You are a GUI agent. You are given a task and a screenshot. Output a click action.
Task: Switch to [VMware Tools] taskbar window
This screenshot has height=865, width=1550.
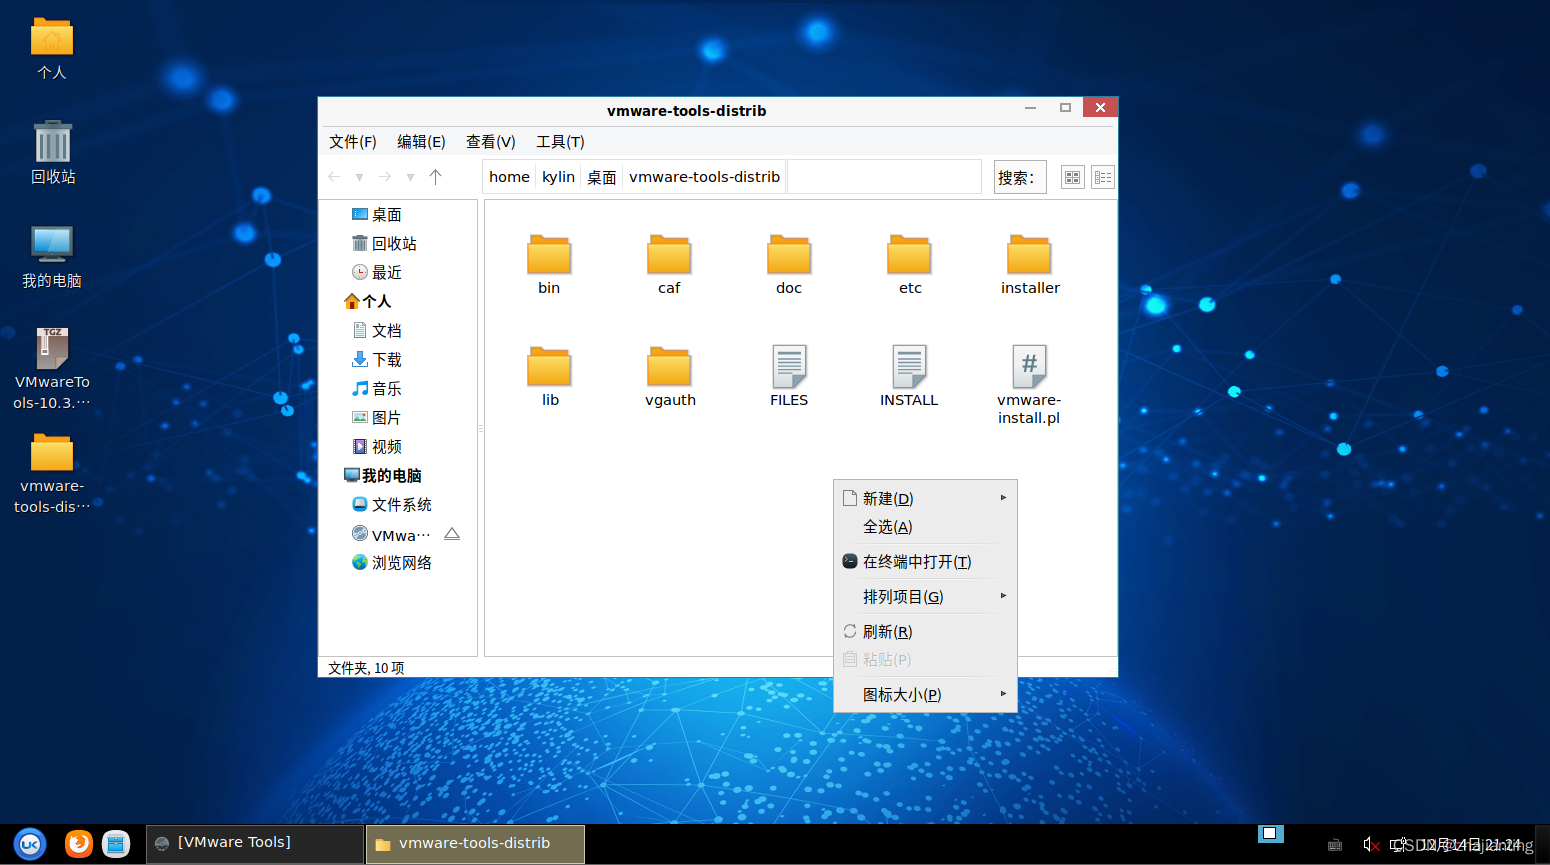click(x=255, y=844)
